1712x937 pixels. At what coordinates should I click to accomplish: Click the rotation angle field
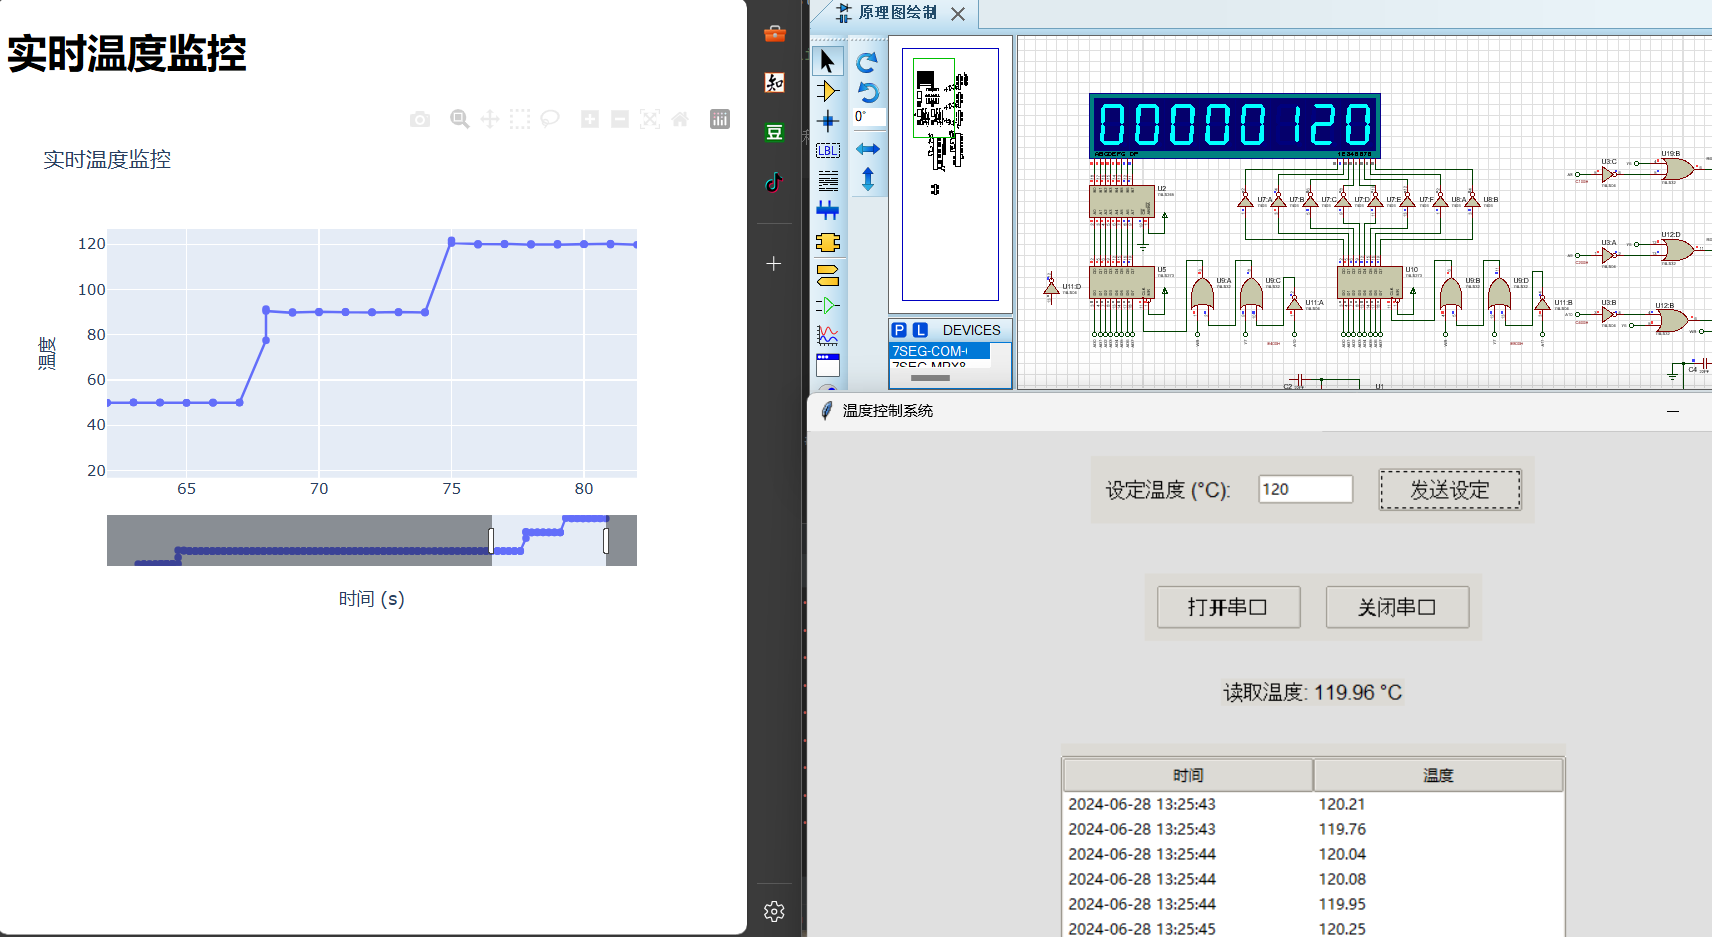(868, 117)
